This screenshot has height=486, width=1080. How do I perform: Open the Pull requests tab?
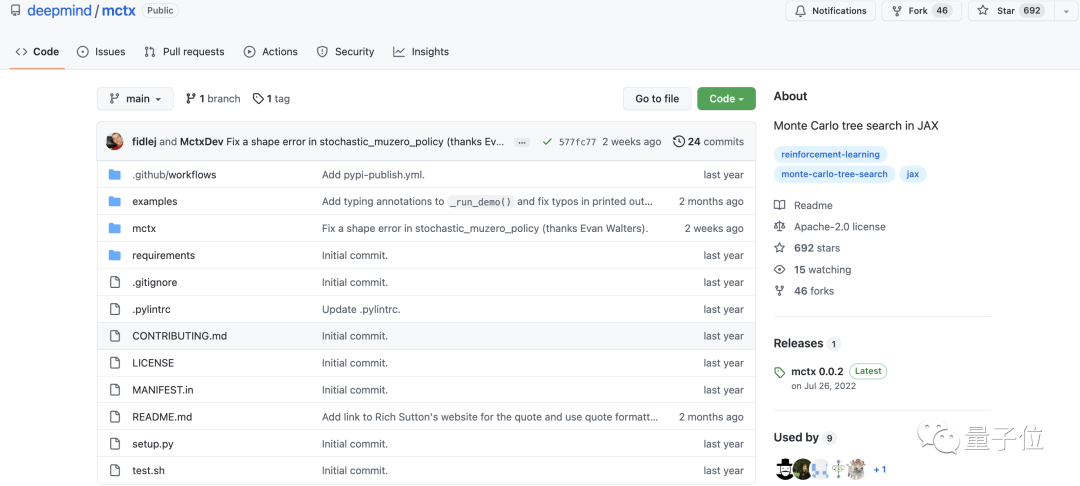[185, 52]
